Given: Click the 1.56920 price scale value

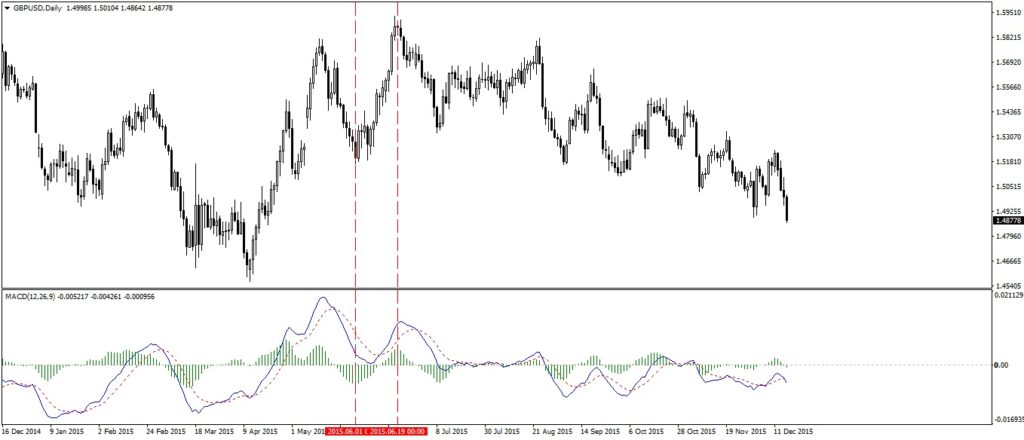Looking at the screenshot, I should point(1004,62).
